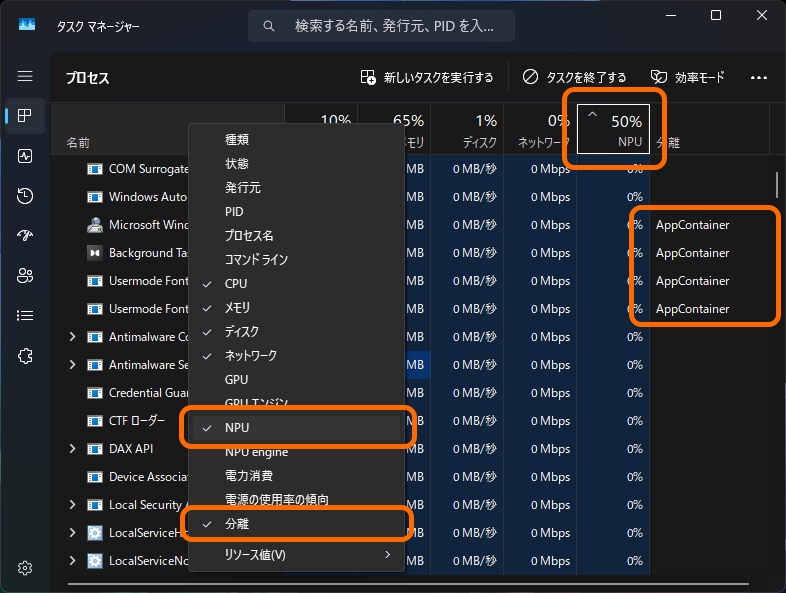Expand the Antimalware Co process group
The width and height of the screenshot is (786, 593).
tap(72, 337)
